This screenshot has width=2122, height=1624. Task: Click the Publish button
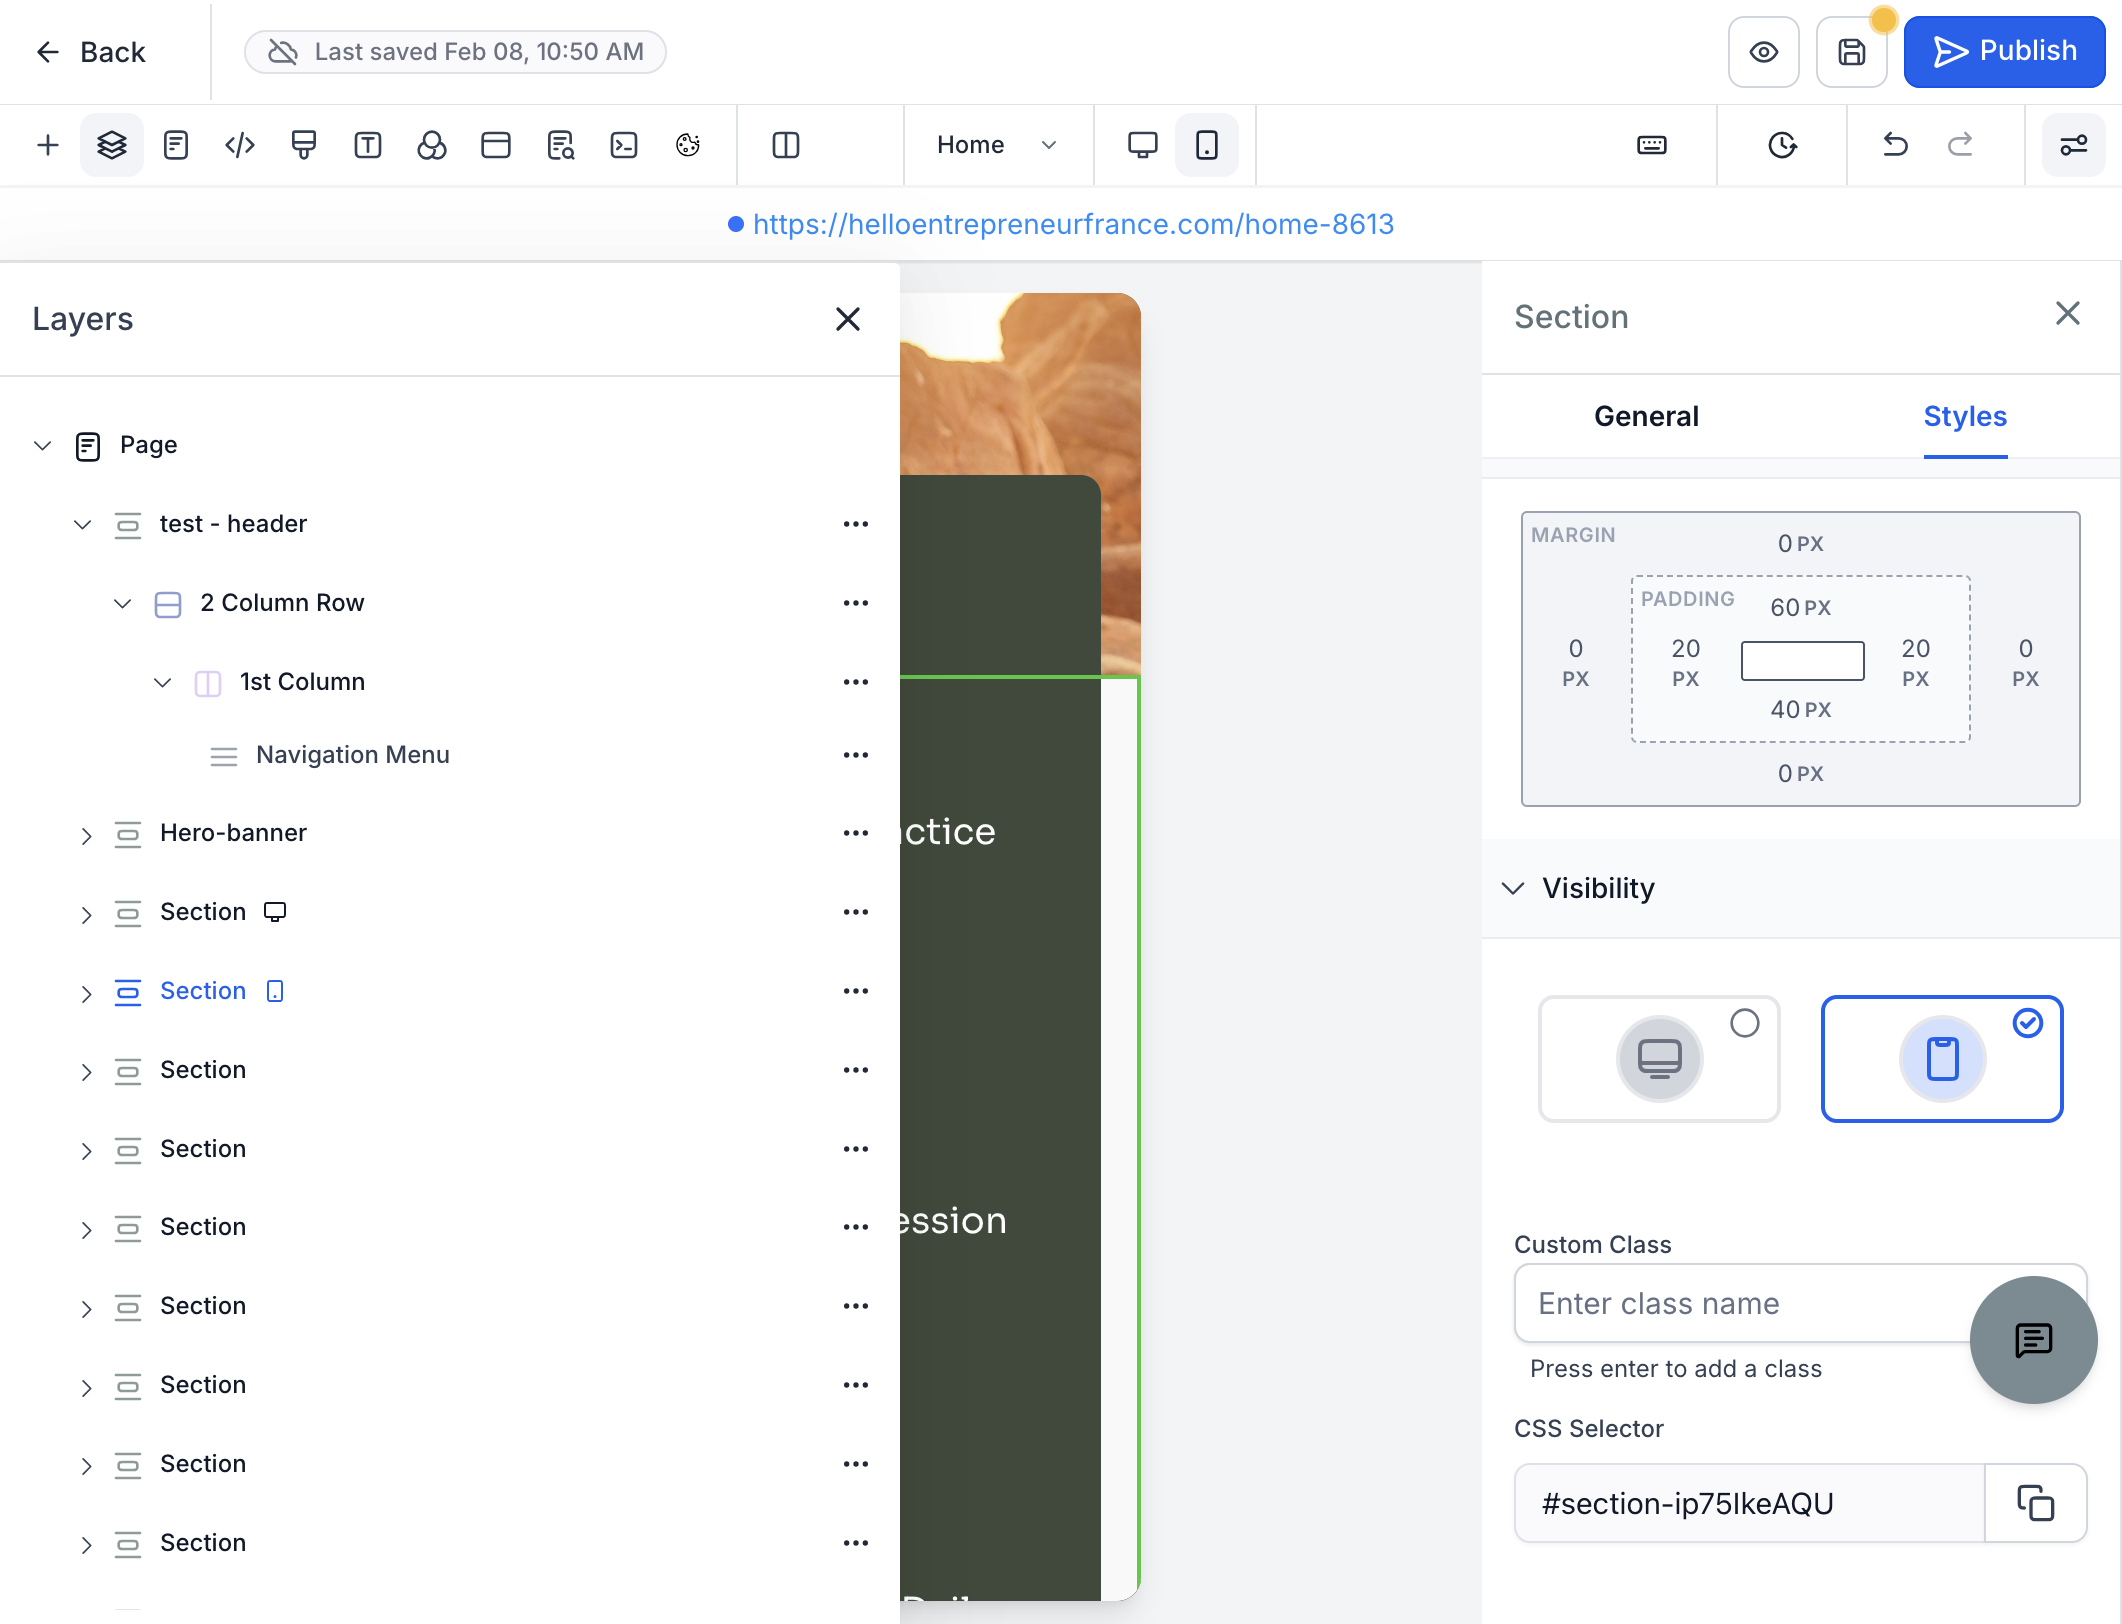[2005, 52]
